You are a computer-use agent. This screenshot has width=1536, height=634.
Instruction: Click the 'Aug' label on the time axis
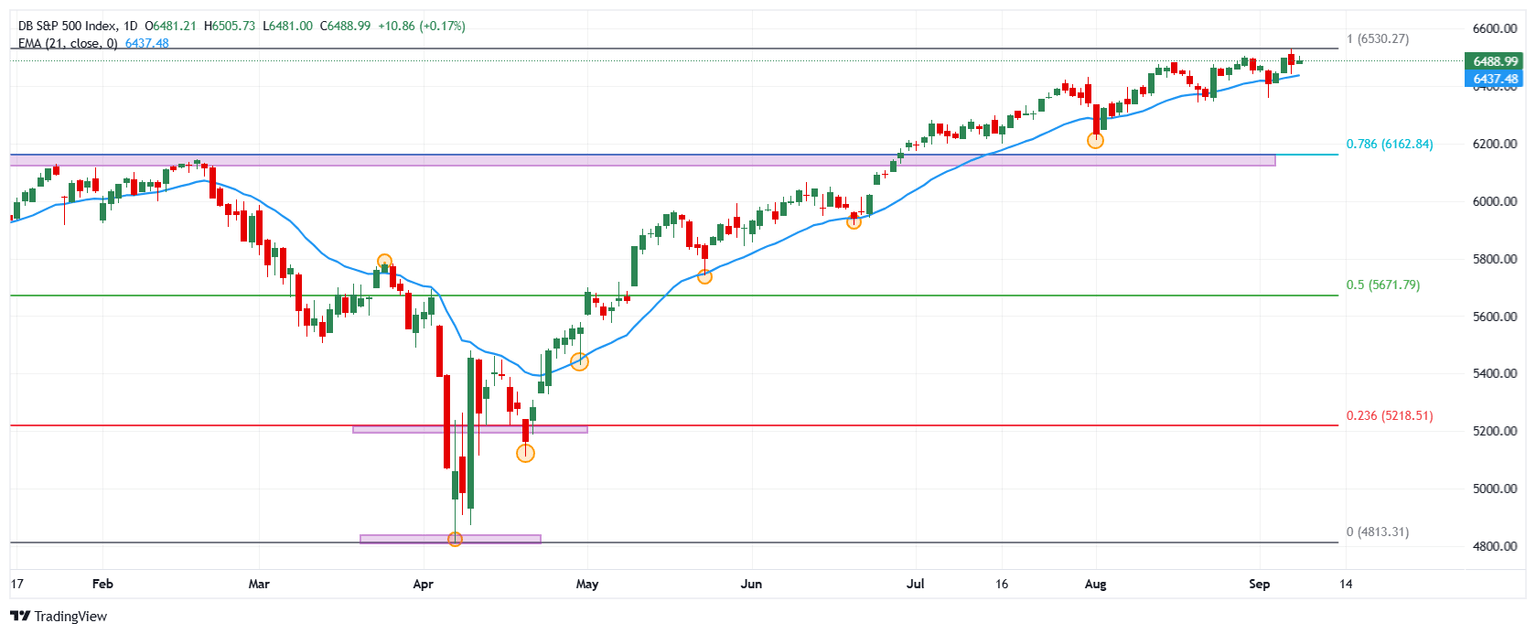click(1096, 583)
